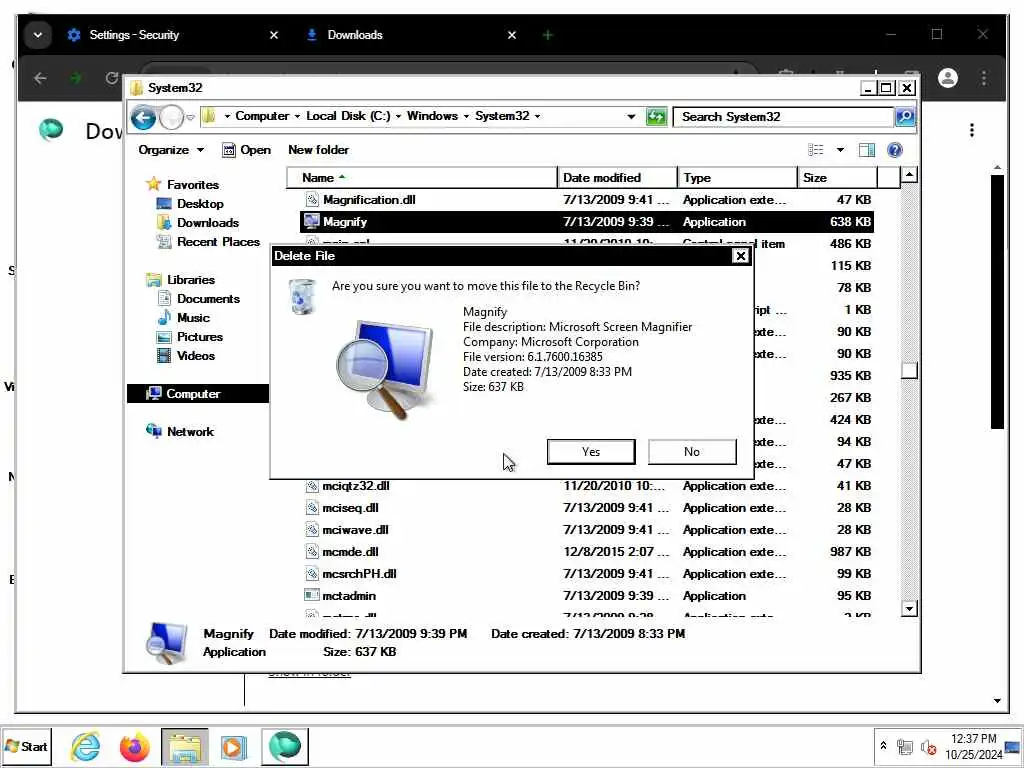
Task: Select the mciseq.dll file
Action: 586,508
